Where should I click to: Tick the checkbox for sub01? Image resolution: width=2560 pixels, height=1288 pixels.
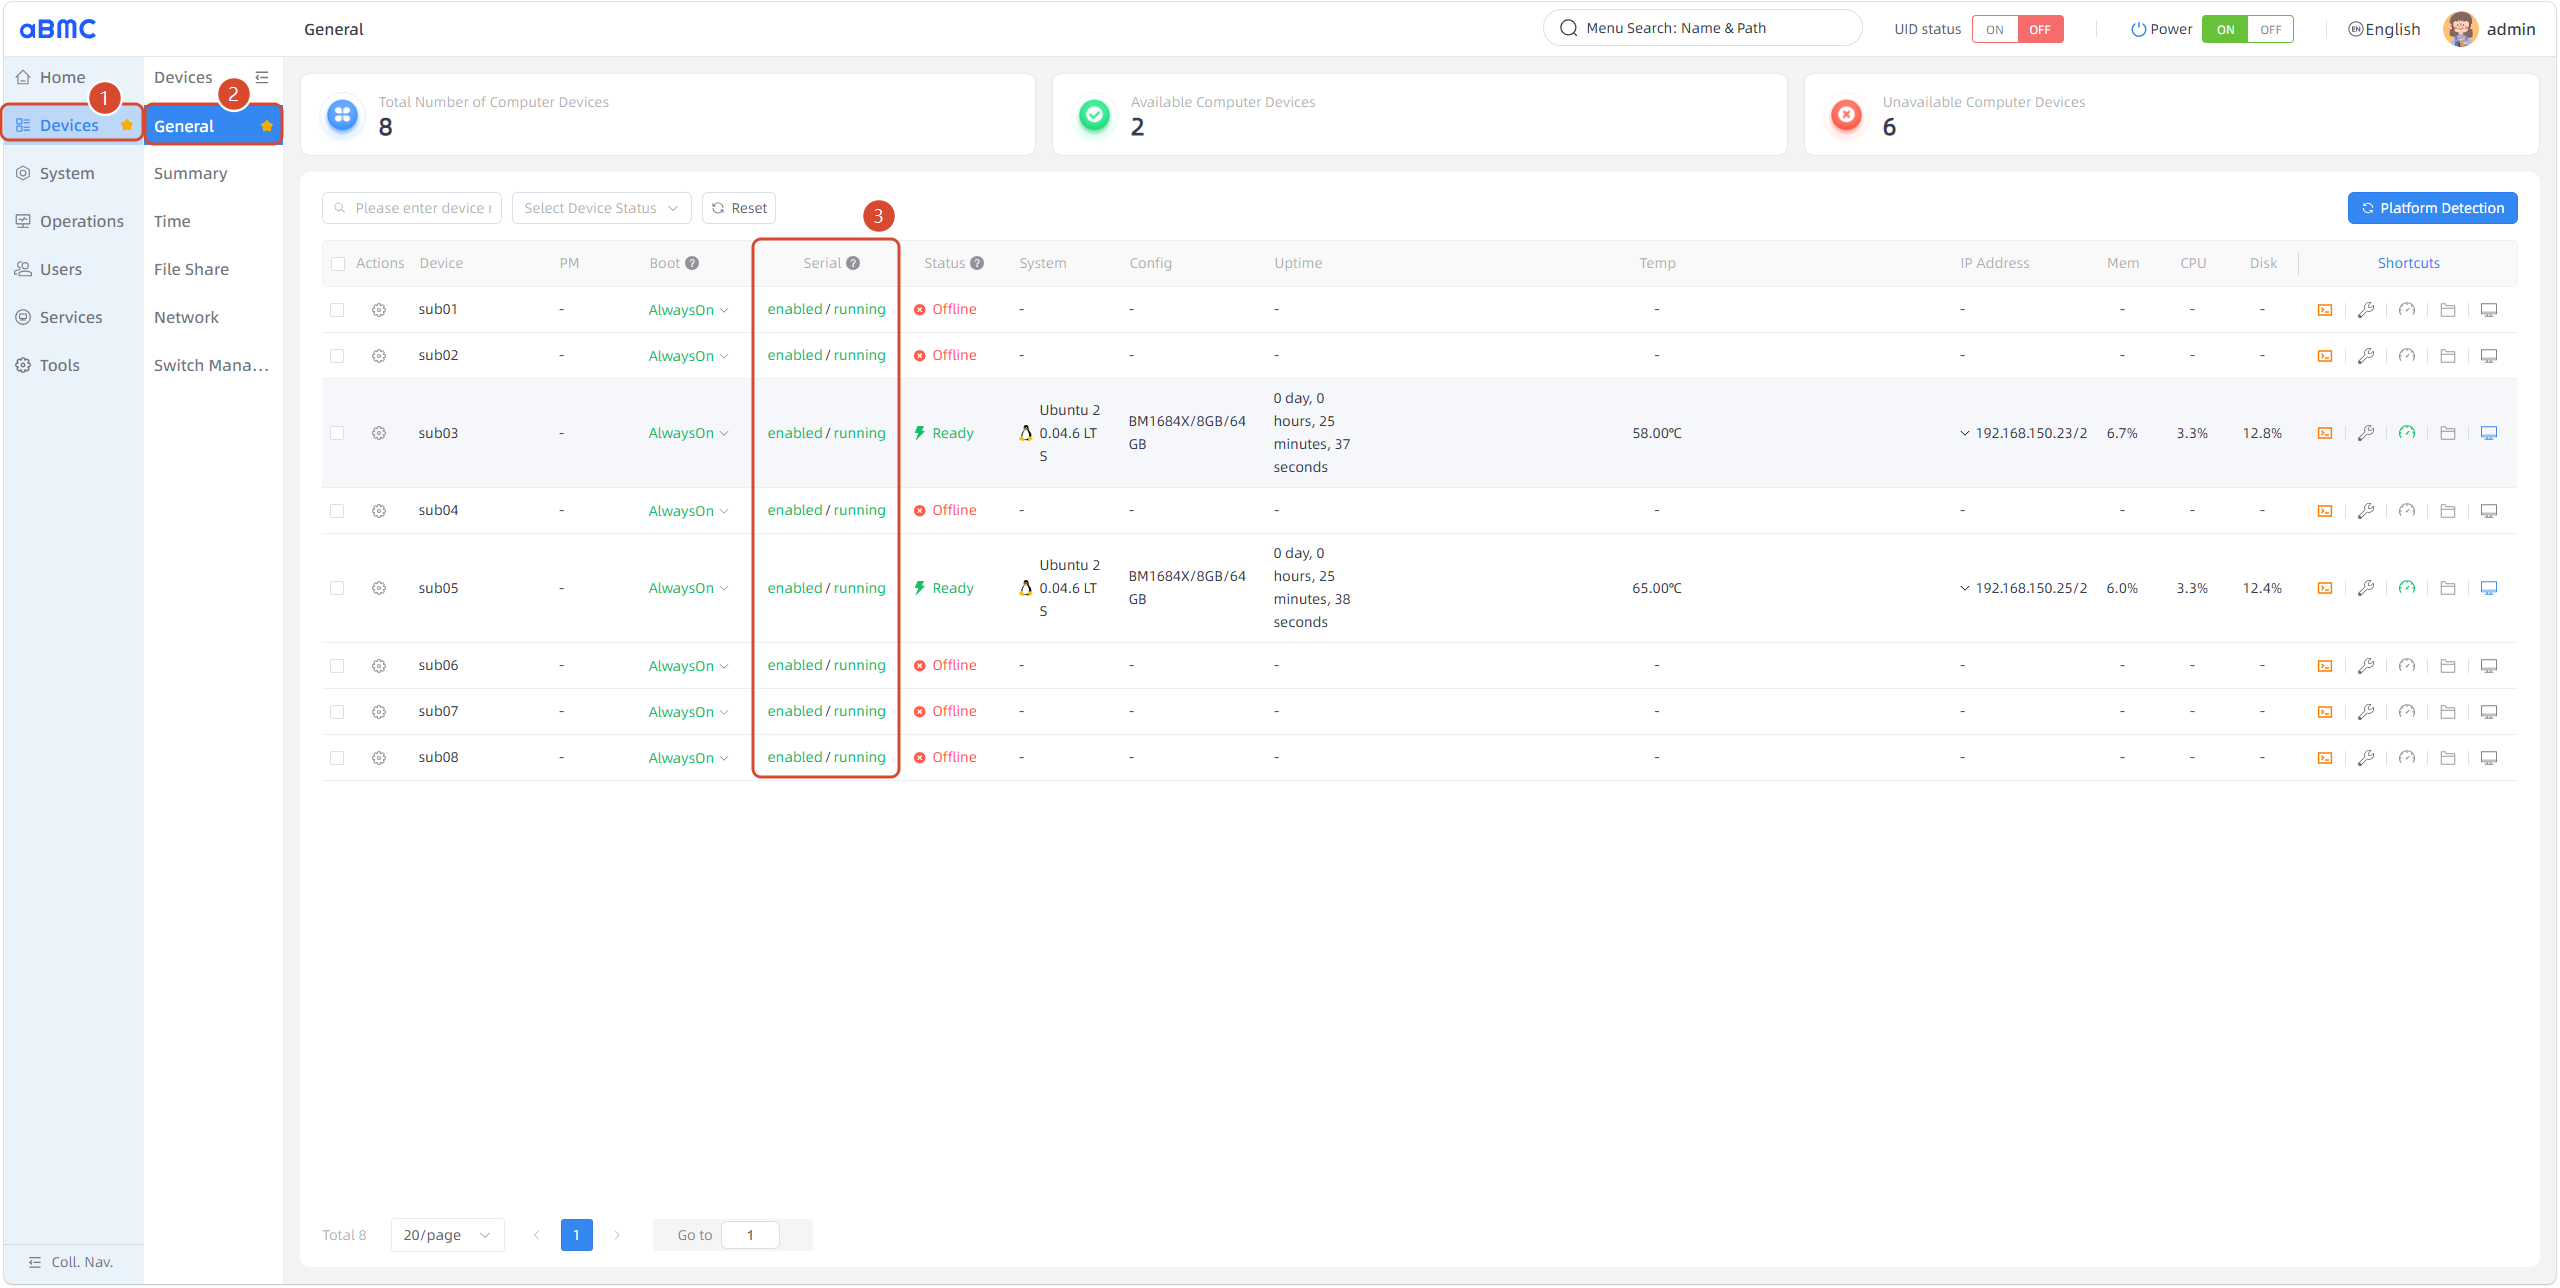point(337,310)
